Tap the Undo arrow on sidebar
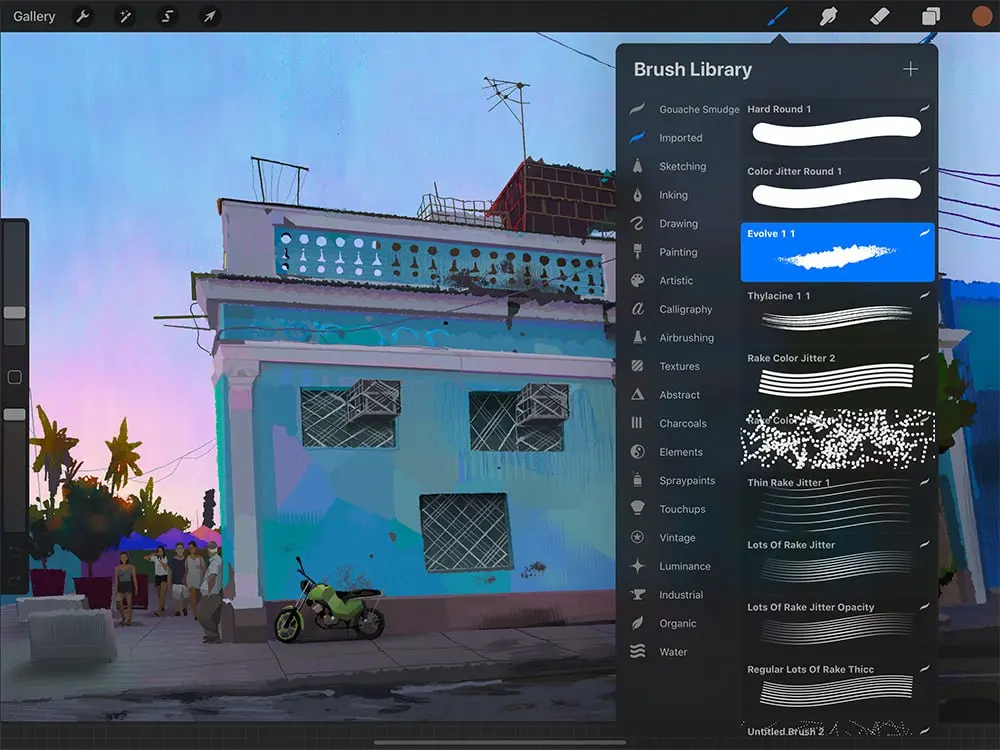The width and height of the screenshot is (1000, 750). pos(15,550)
